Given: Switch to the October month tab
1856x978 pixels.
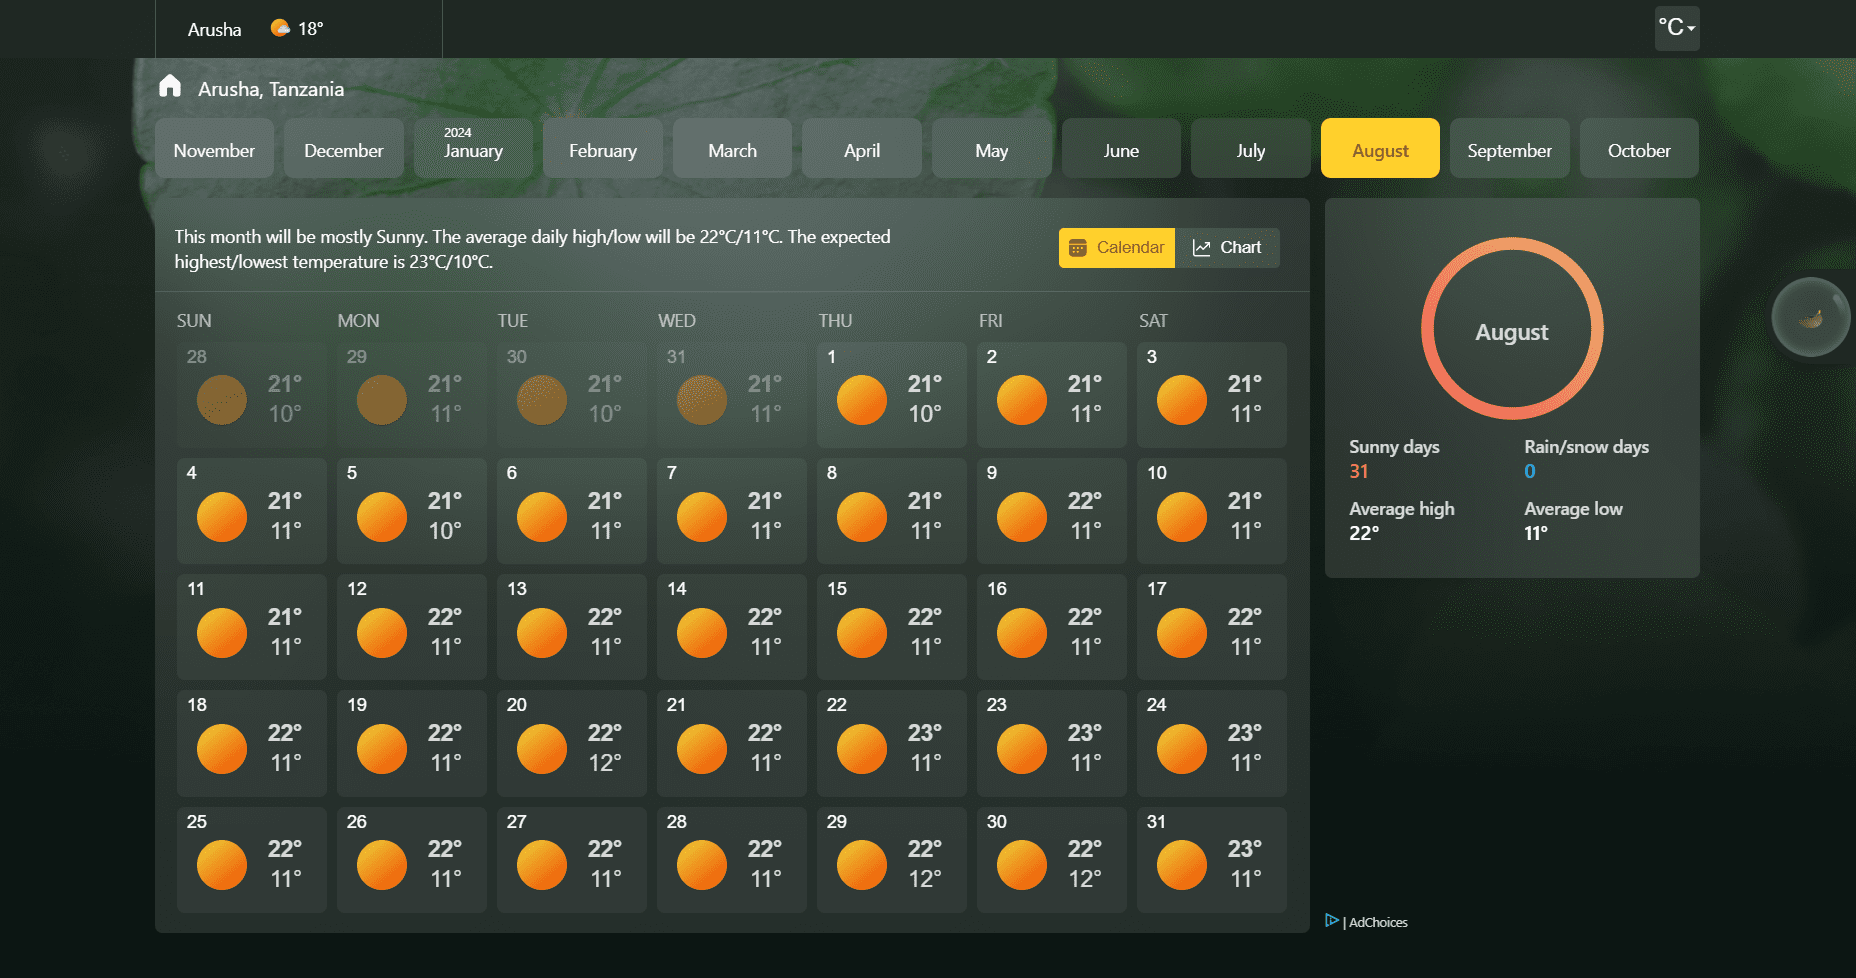Looking at the screenshot, I should 1638,148.
